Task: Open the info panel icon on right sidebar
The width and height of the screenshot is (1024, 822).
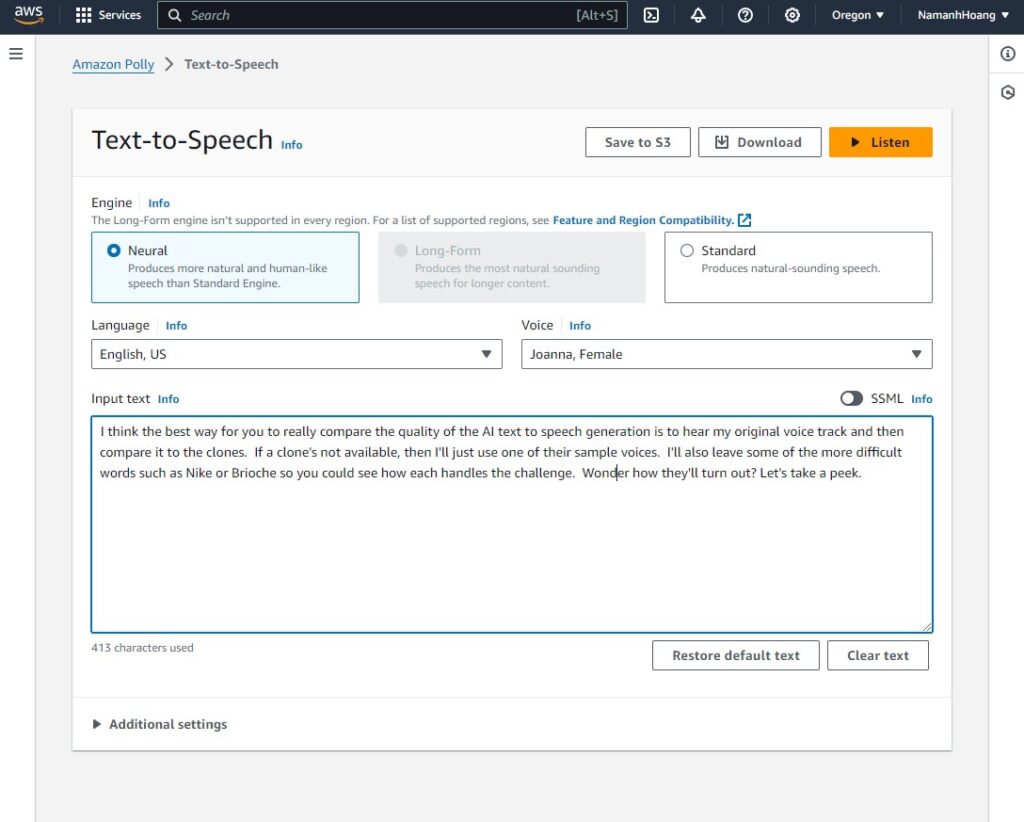Action: click(x=1008, y=54)
